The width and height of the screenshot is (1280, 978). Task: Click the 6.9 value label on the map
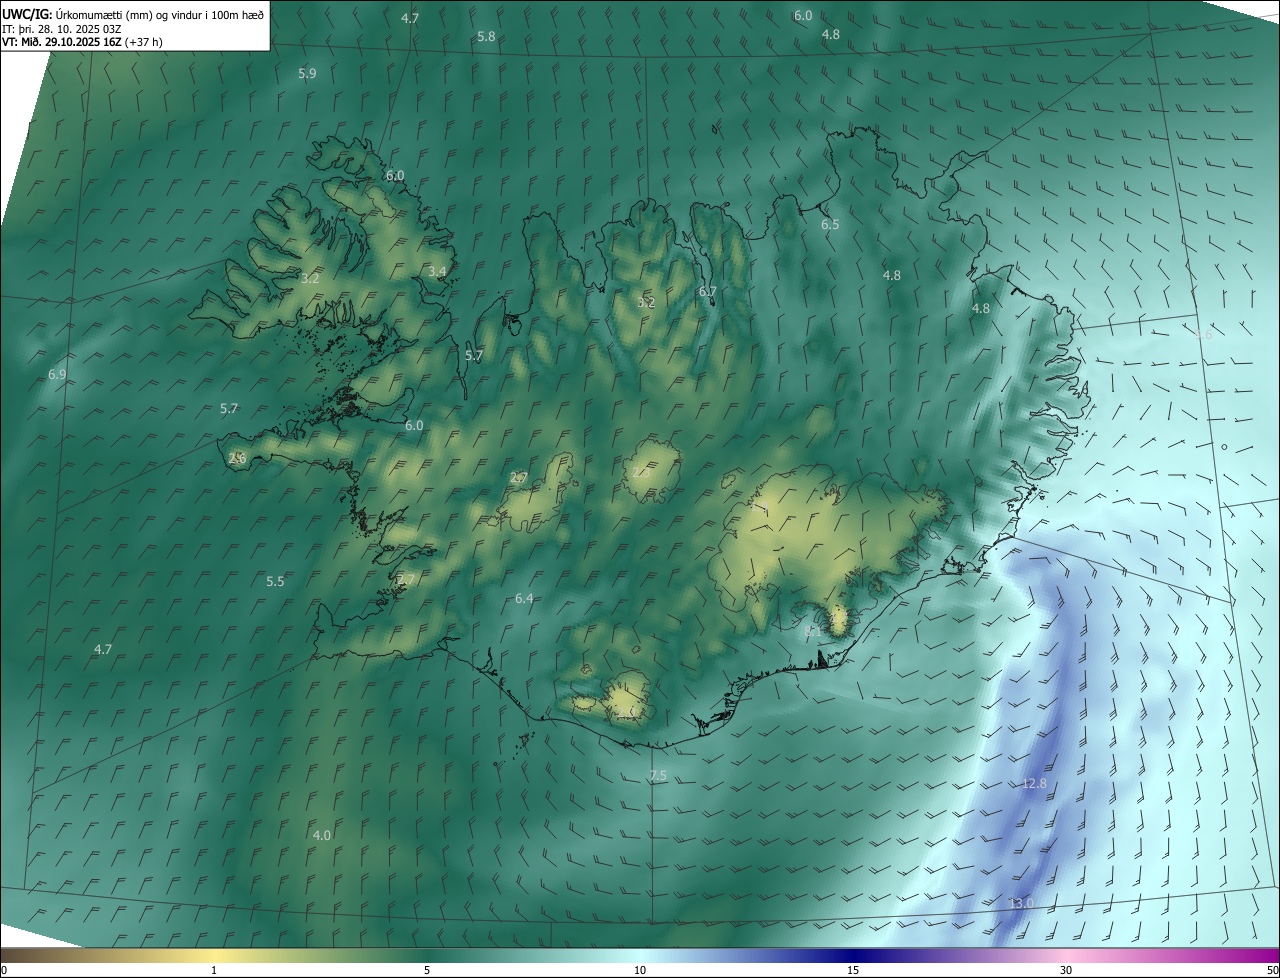click(57, 374)
